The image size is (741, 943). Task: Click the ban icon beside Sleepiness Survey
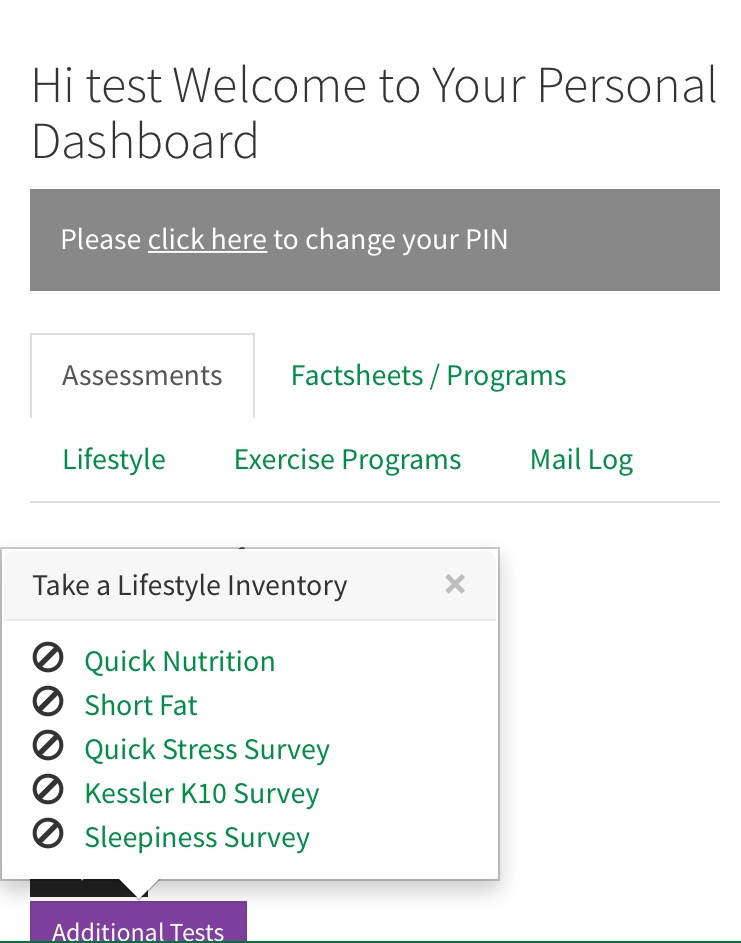click(48, 835)
